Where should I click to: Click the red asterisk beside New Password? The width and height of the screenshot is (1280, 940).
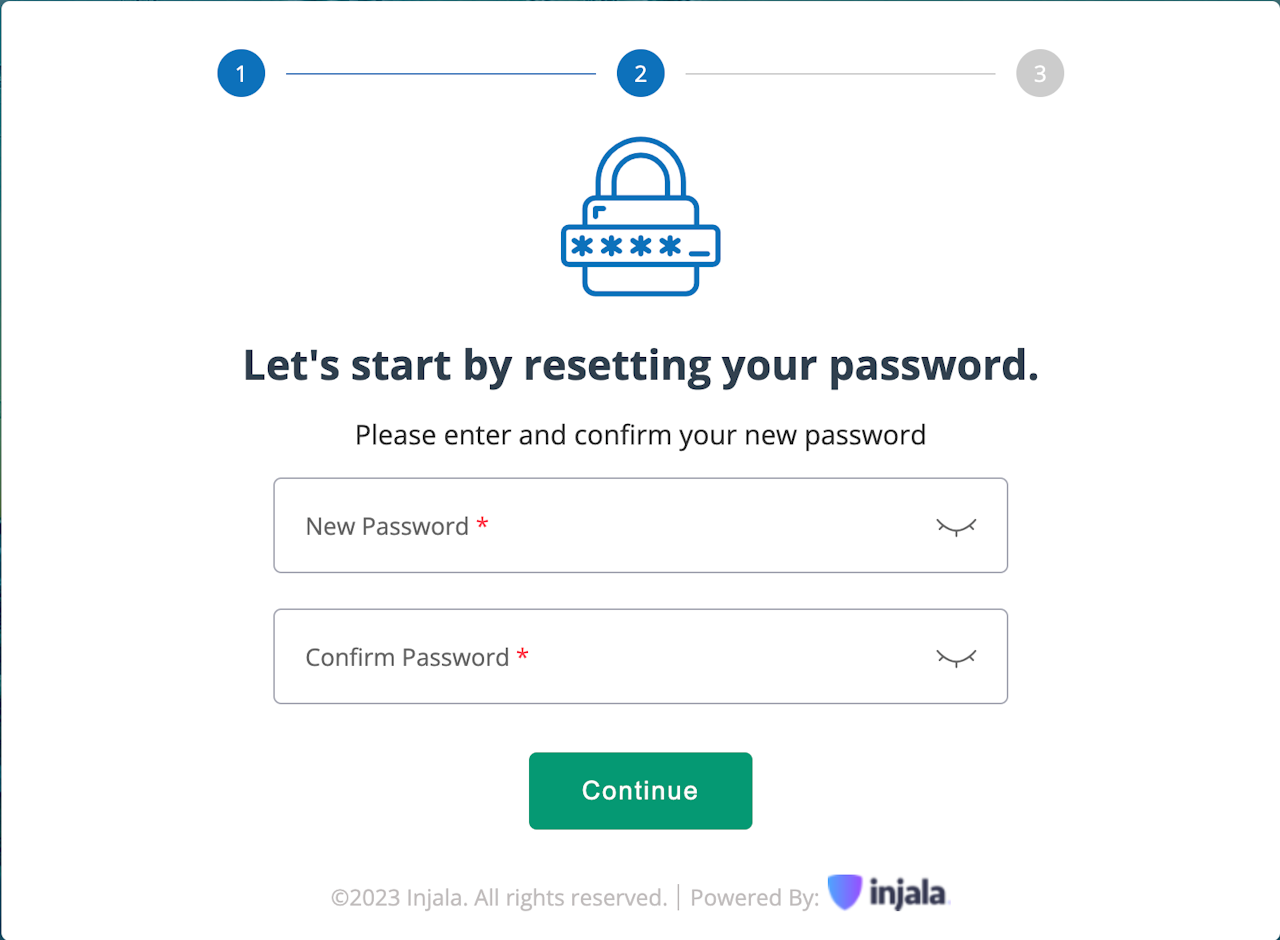[x=483, y=524]
